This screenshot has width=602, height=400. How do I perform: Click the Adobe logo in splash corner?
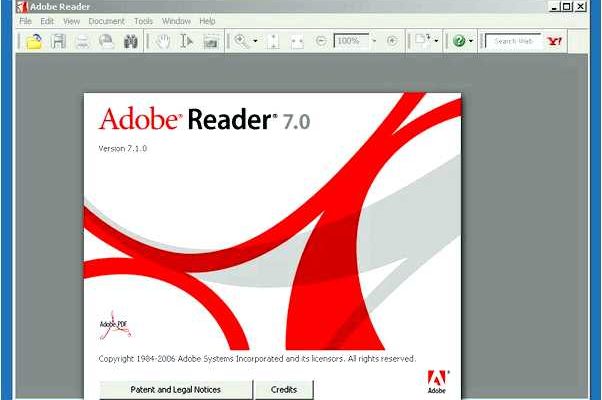(x=437, y=382)
